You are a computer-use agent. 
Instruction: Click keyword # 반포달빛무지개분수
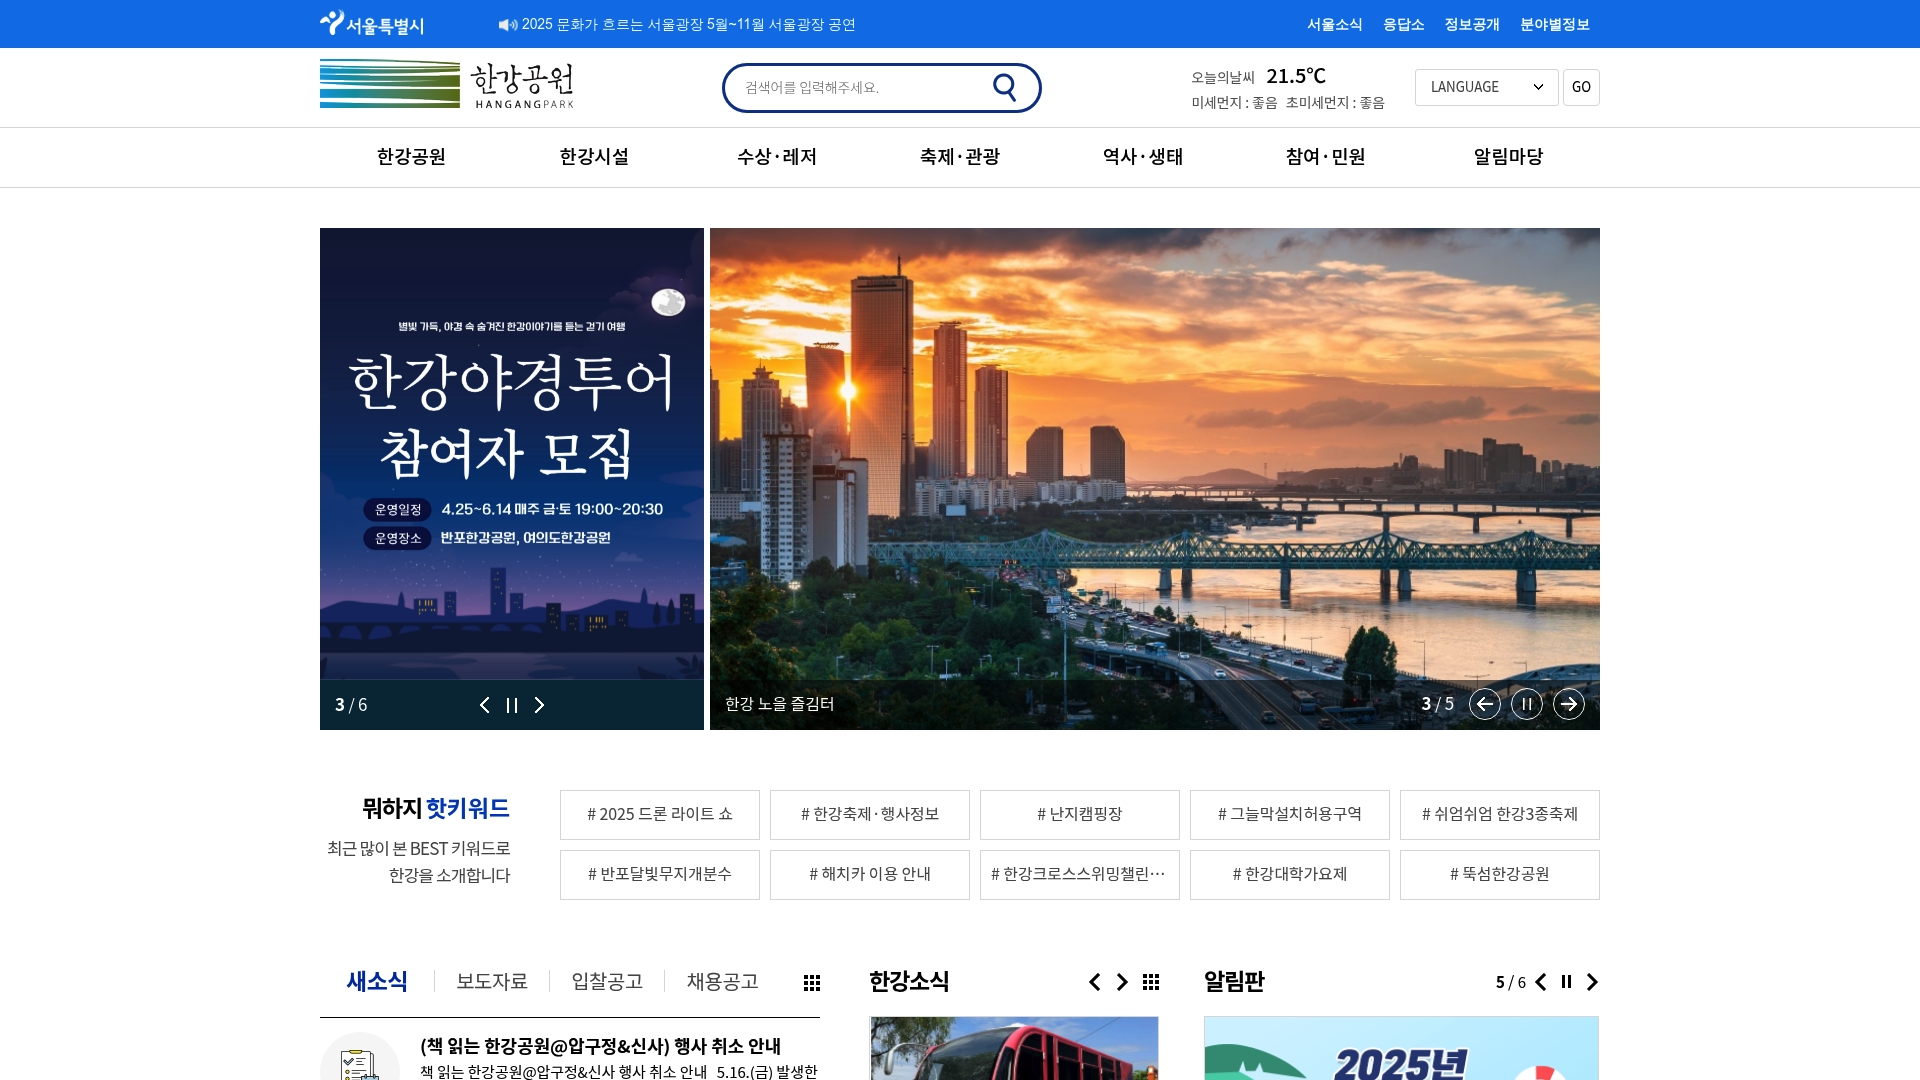coord(660,875)
